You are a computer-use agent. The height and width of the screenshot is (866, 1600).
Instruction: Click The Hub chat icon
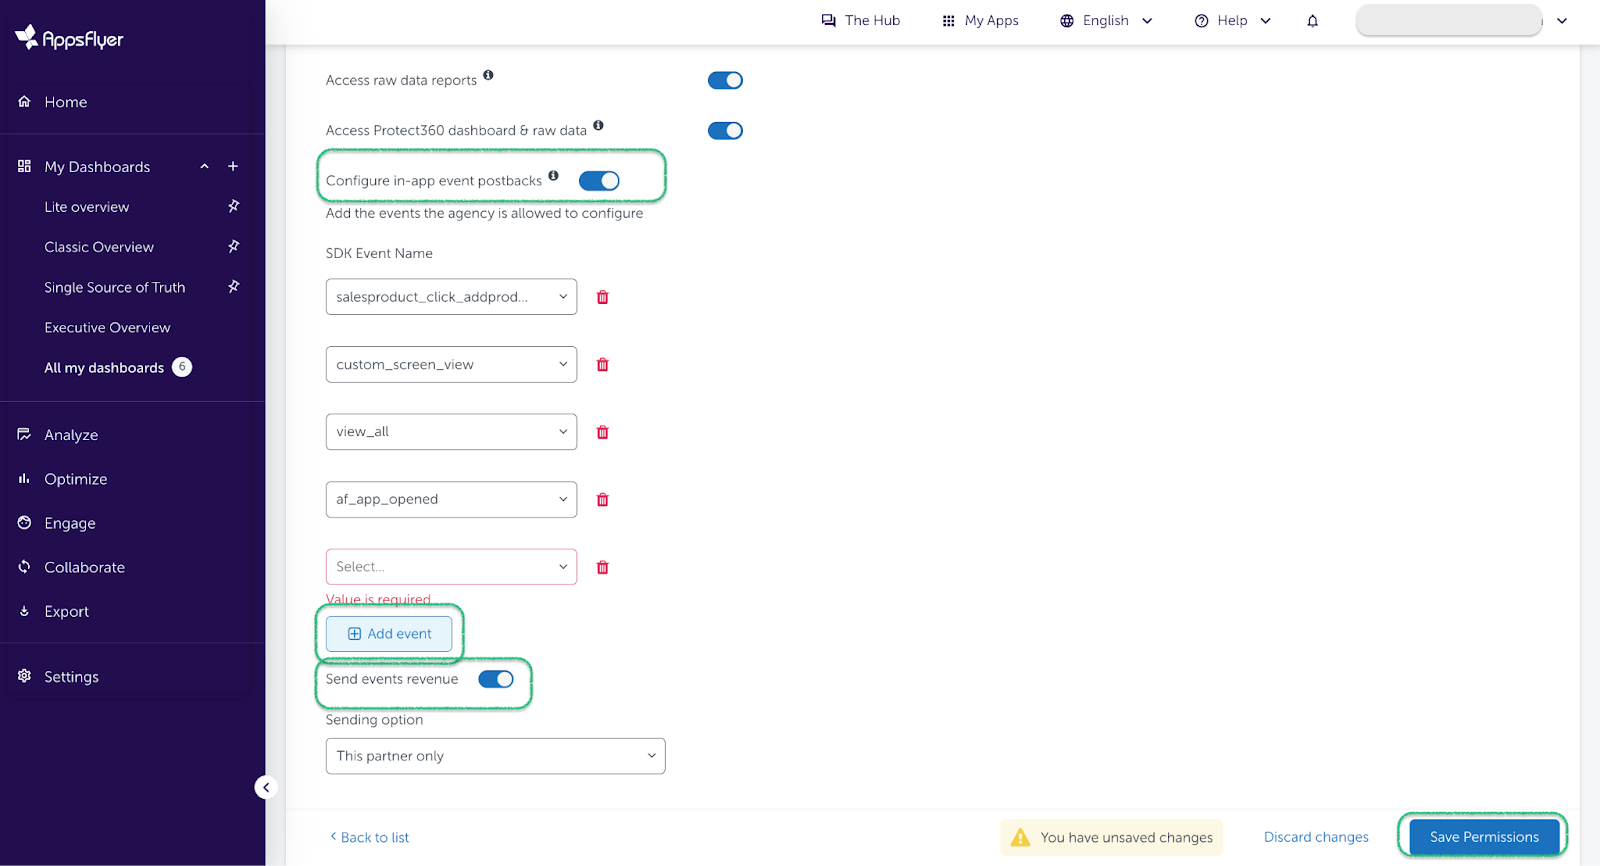[828, 20]
